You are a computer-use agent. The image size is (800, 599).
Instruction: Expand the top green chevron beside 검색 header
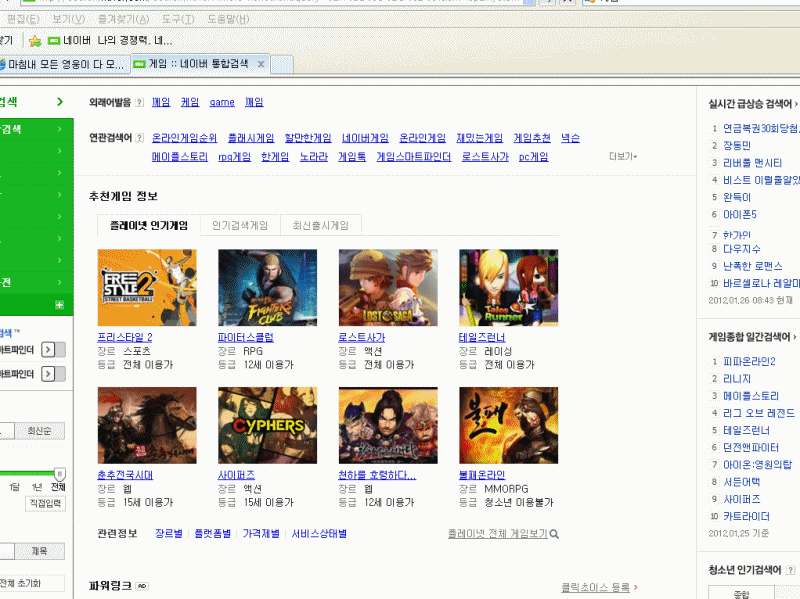60,102
